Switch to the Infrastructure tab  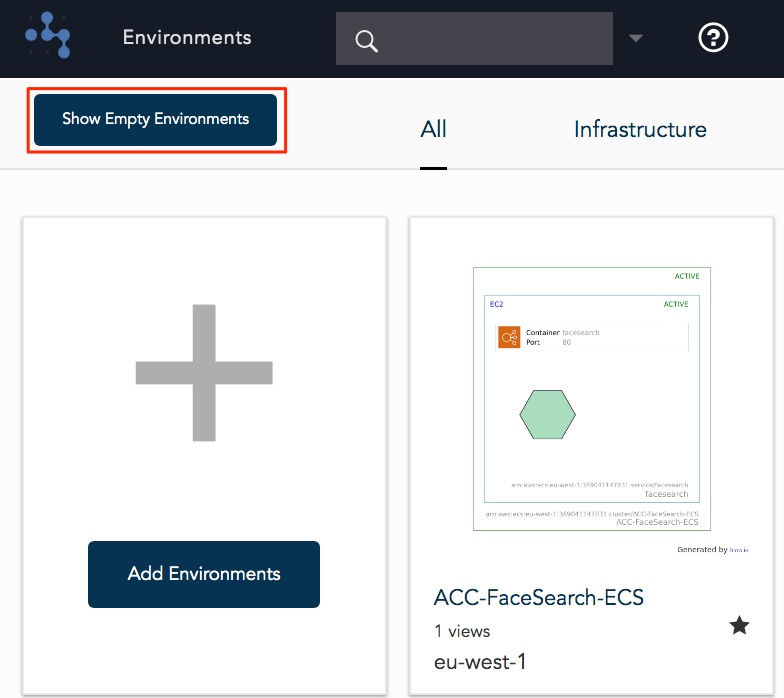coord(640,130)
